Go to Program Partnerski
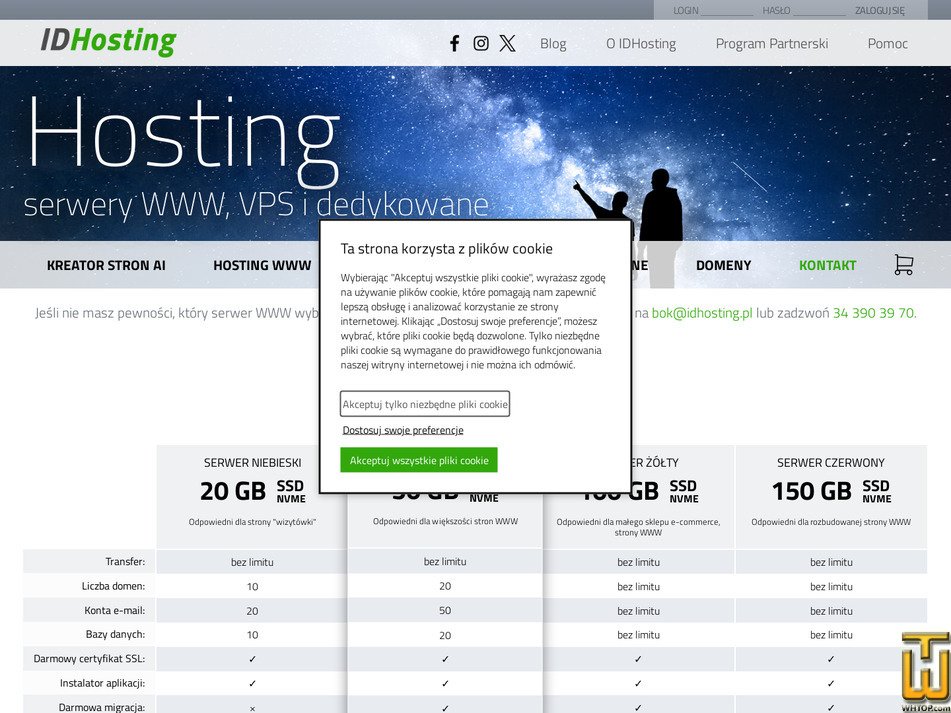The image size is (951, 713). coord(771,44)
